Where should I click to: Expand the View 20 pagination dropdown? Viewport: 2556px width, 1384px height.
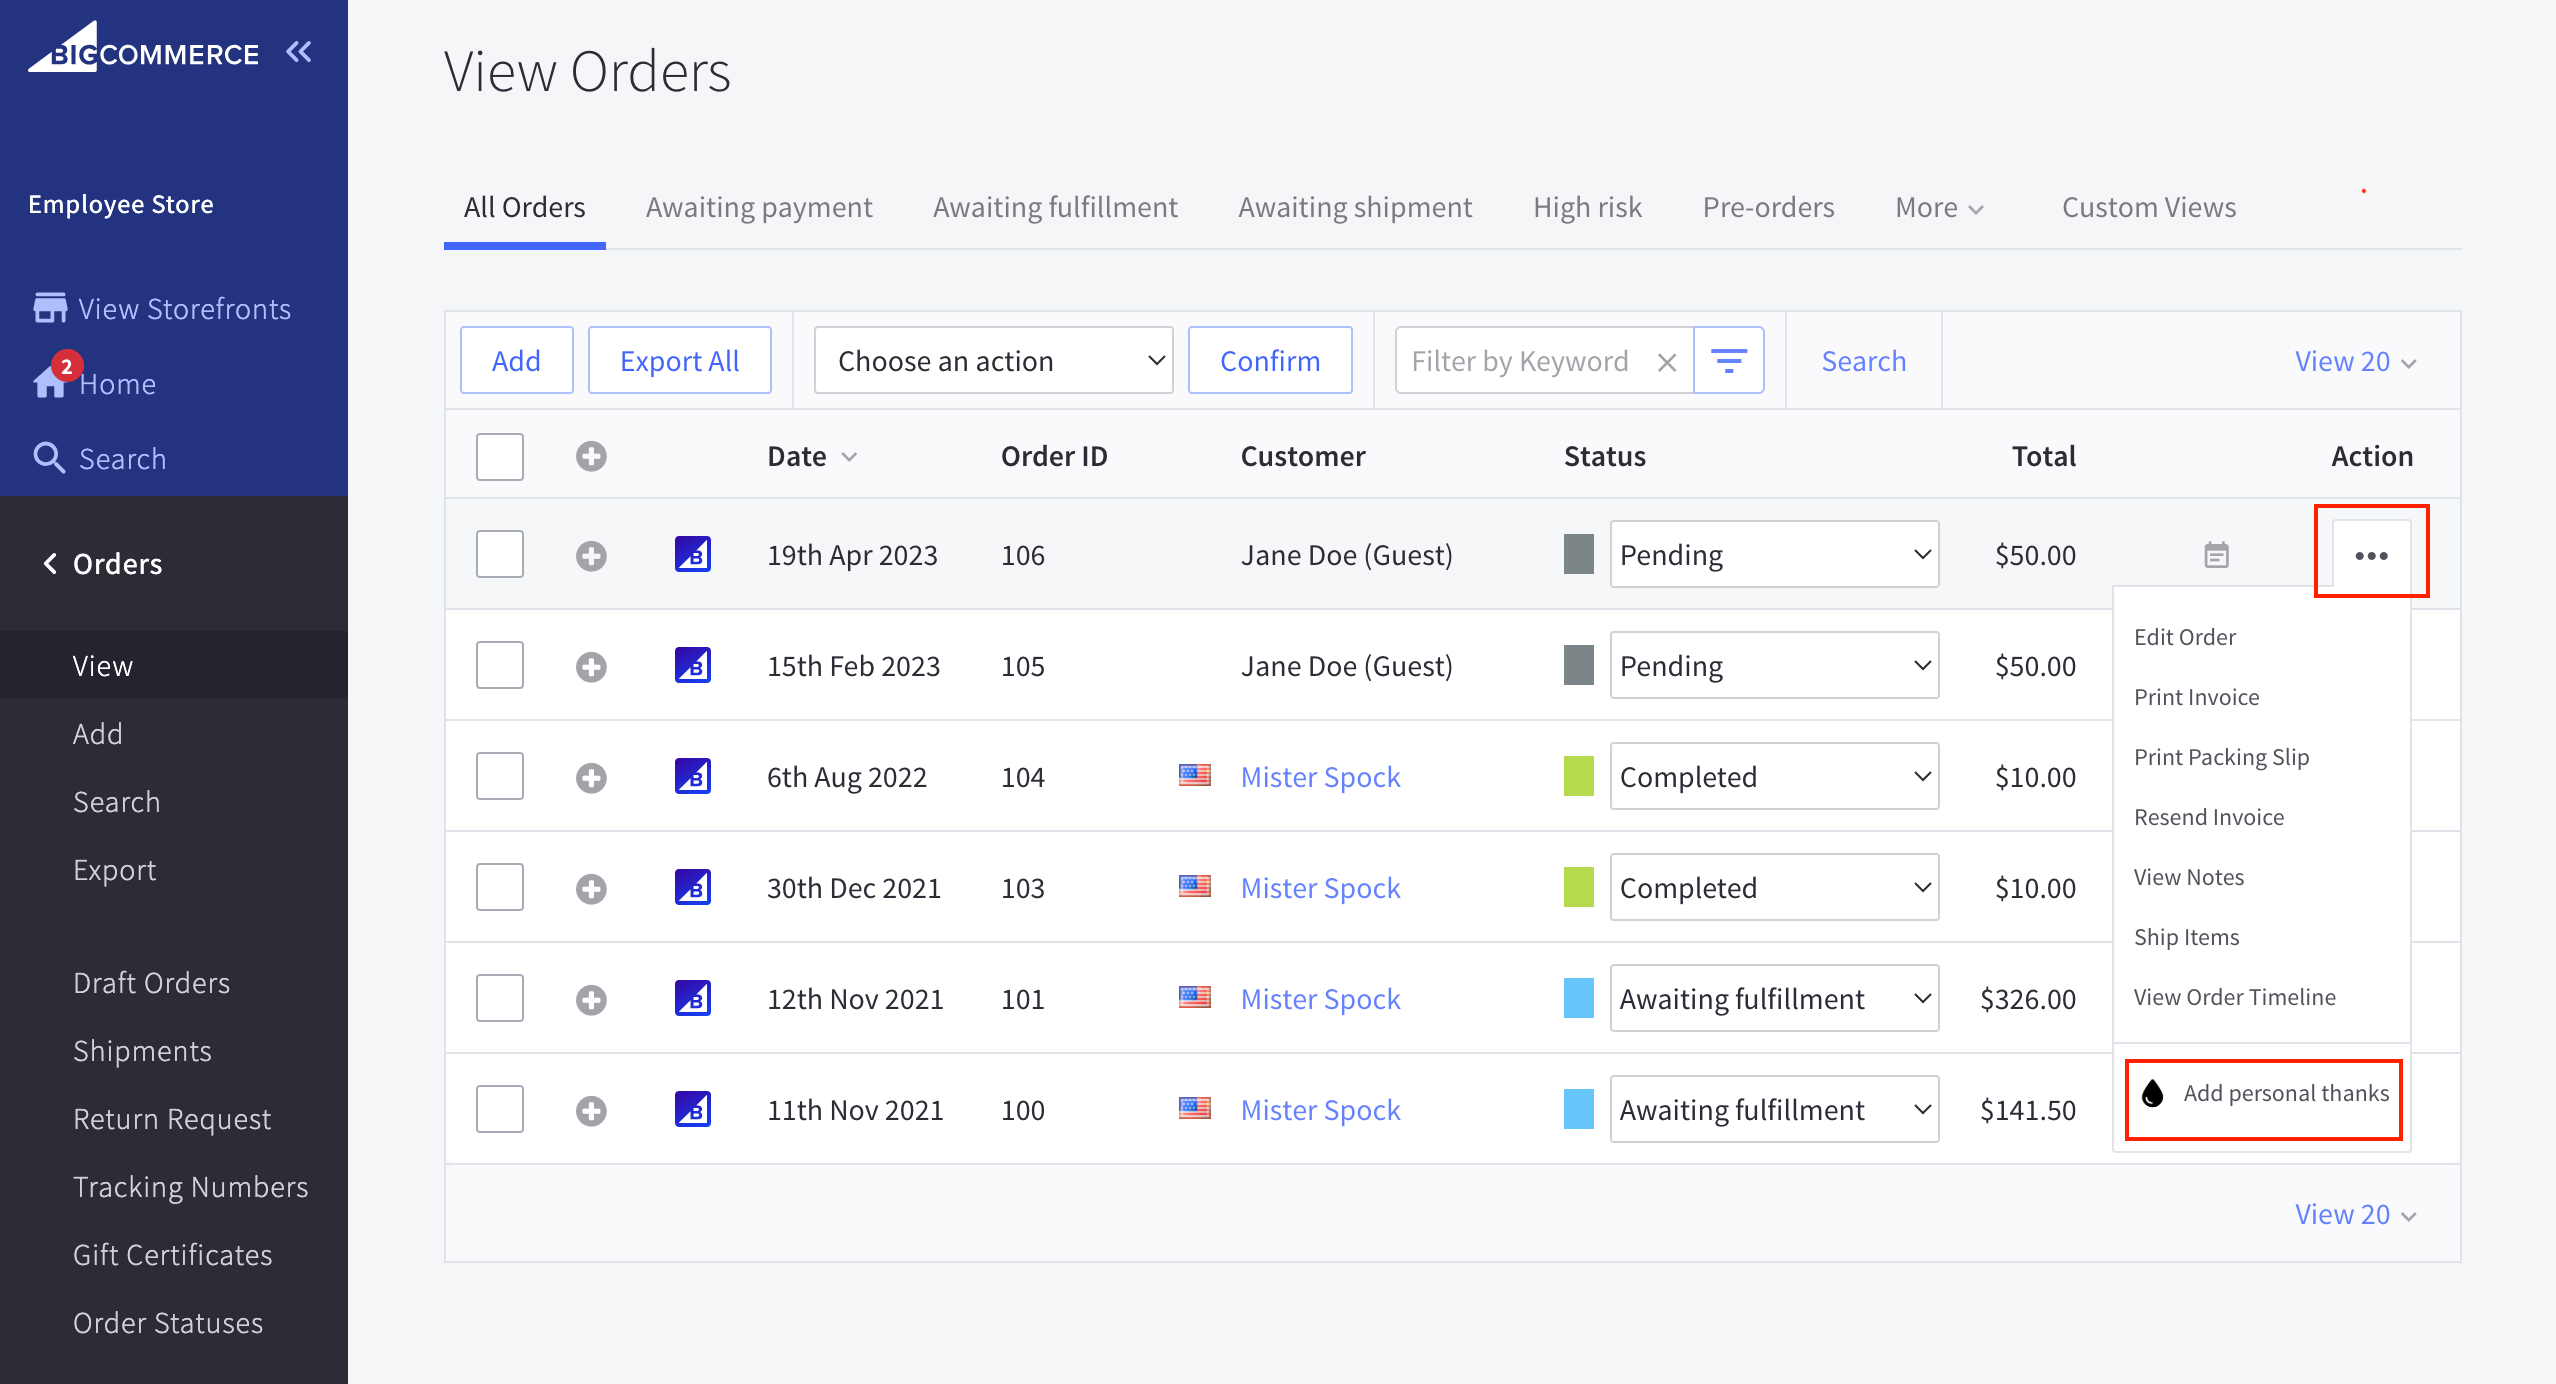[x=2355, y=361]
